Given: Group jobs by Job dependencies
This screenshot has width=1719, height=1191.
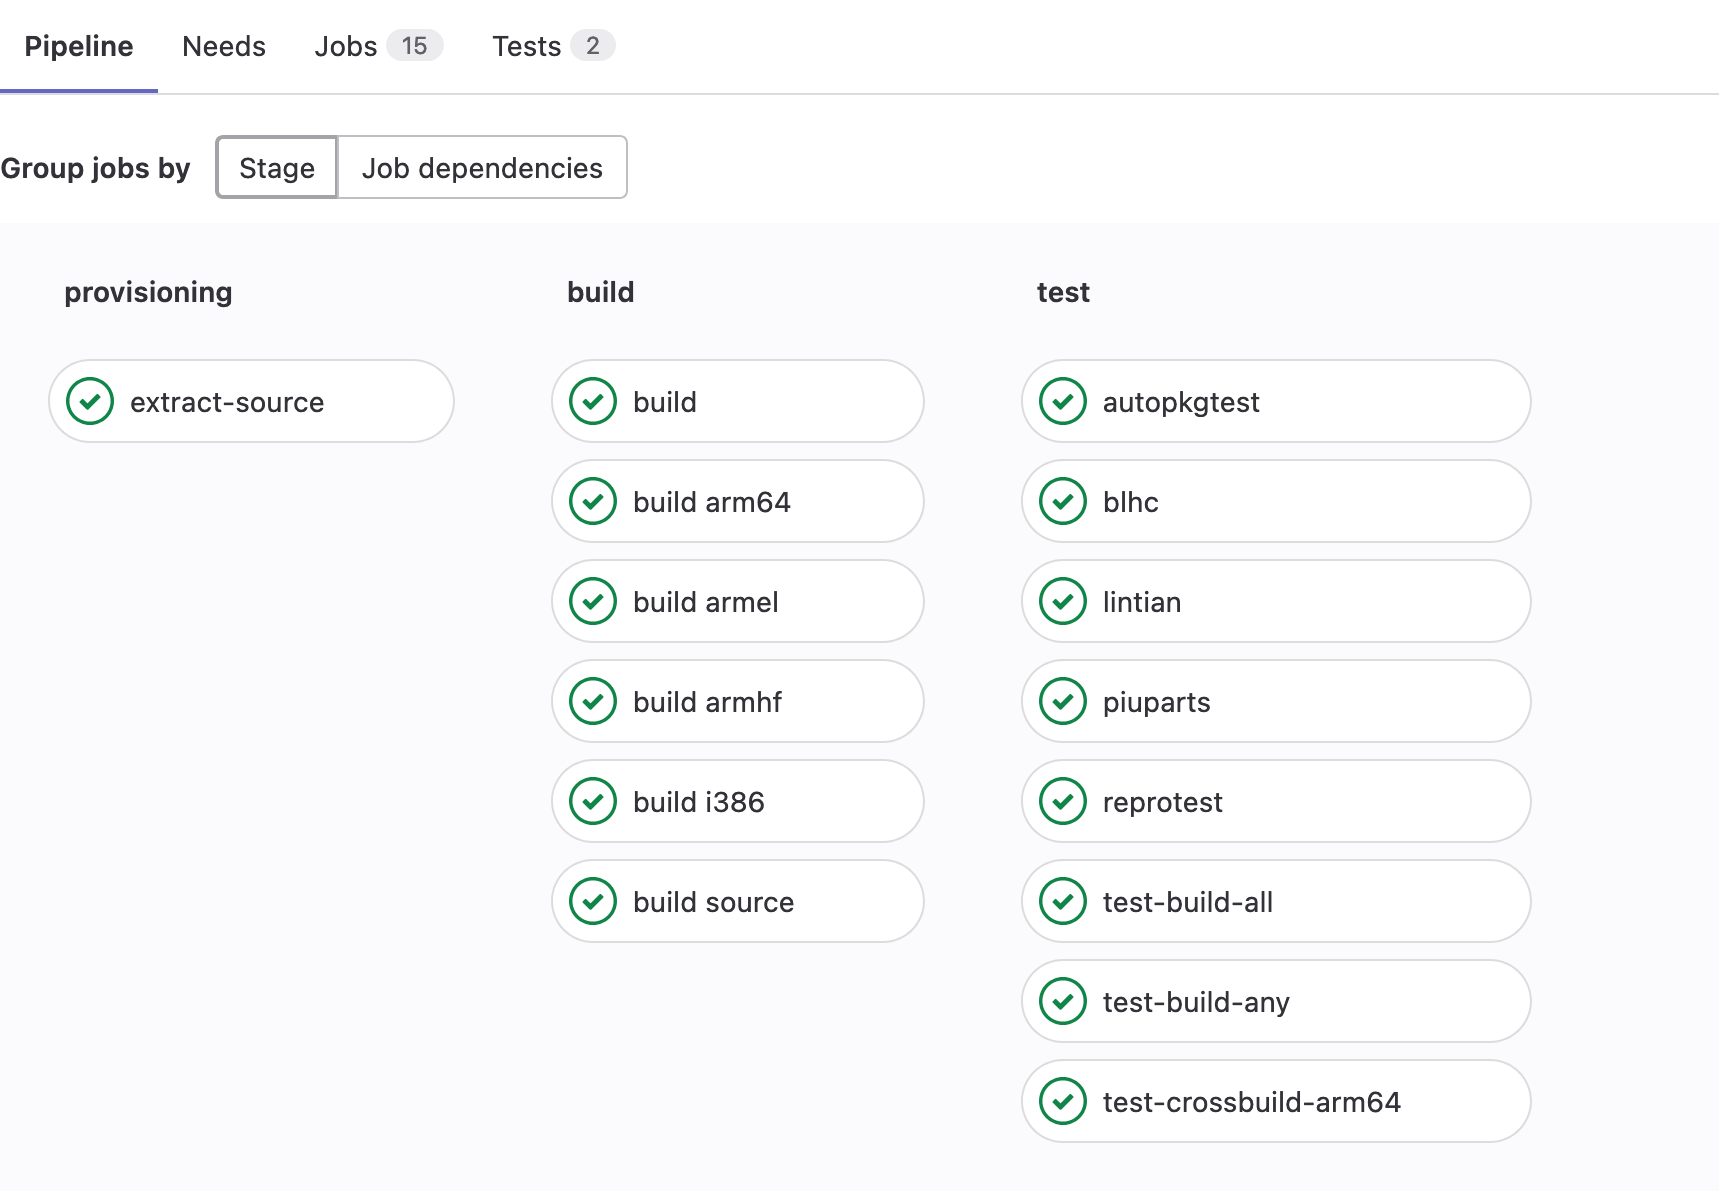Looking at the screenshot, I should pyautogui.click(x=482, y=168).
